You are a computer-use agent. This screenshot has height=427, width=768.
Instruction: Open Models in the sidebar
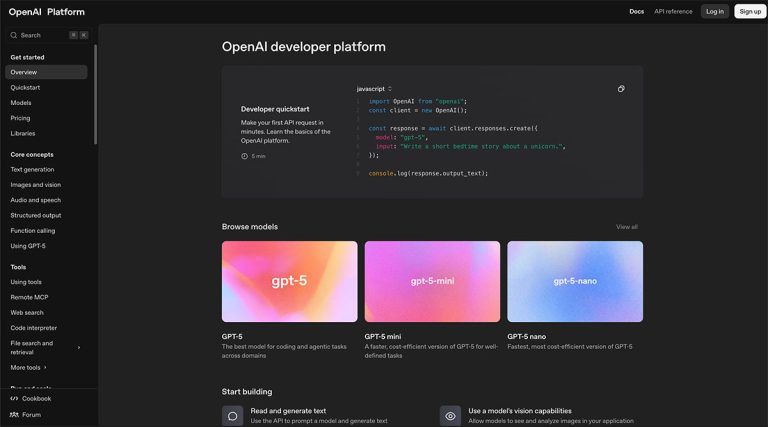[x=21, y=103]
